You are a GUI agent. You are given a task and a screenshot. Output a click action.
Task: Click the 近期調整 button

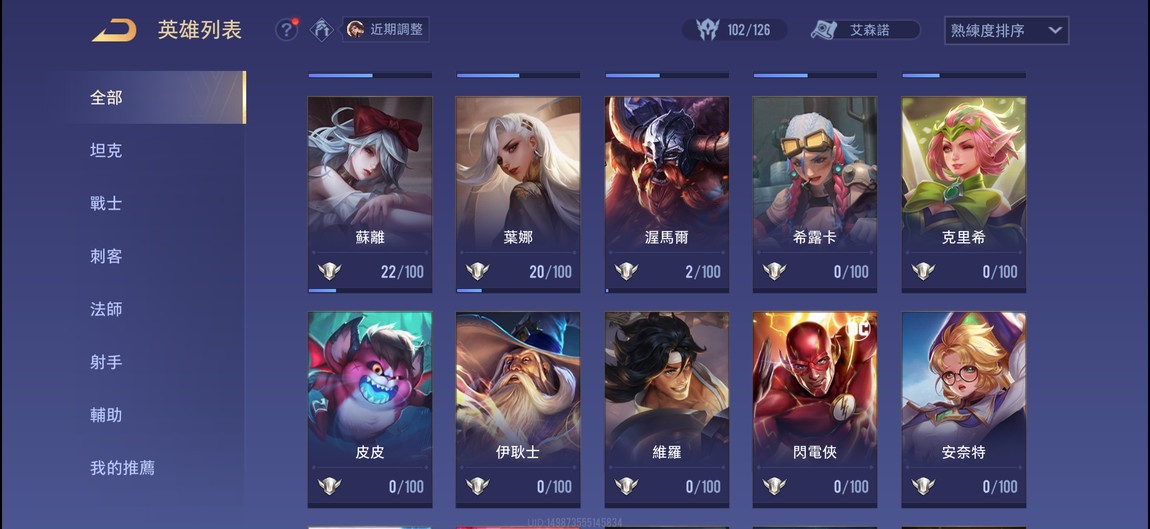tap(386, 29)
